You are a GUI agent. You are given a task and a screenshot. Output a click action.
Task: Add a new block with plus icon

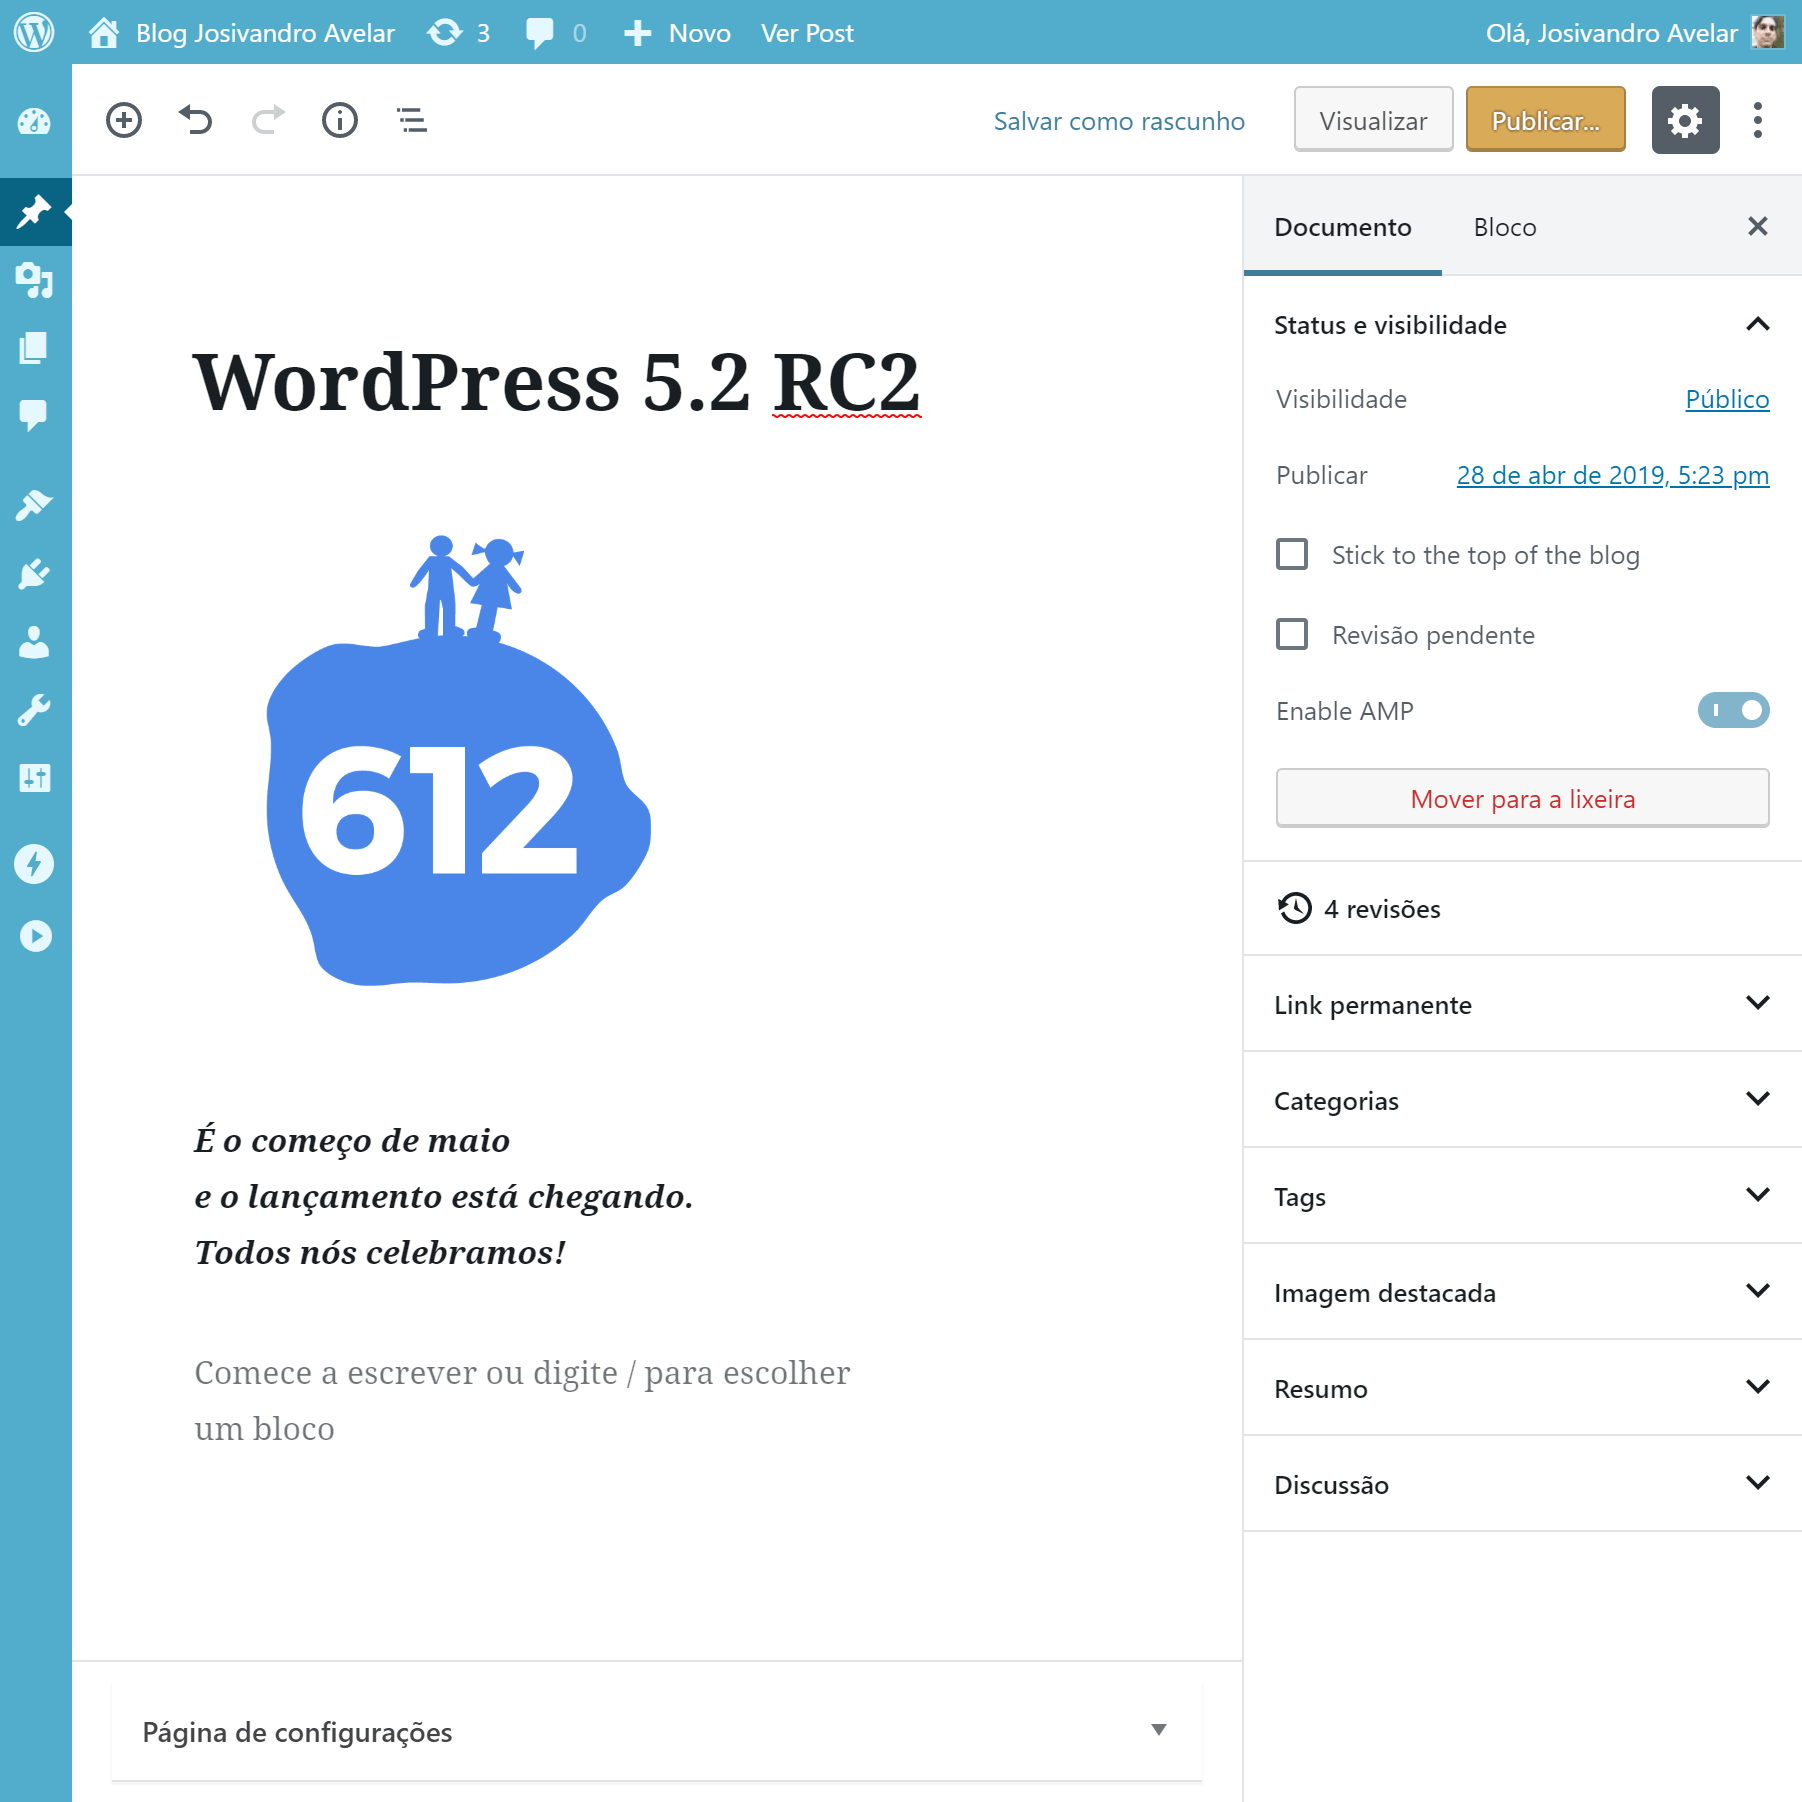pyautogui.click(x=124, y=120)
